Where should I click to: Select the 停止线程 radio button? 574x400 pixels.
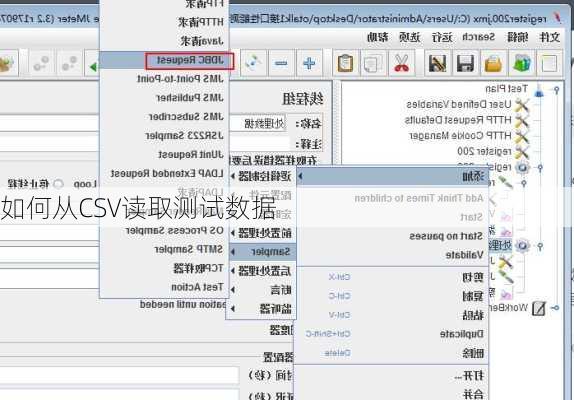[58, 184]
